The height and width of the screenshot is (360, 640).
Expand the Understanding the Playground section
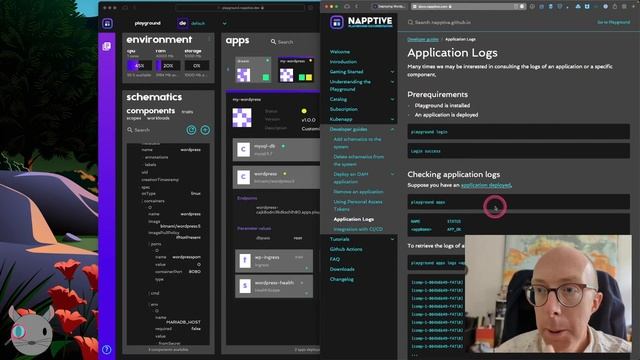[x=392, y=82]
